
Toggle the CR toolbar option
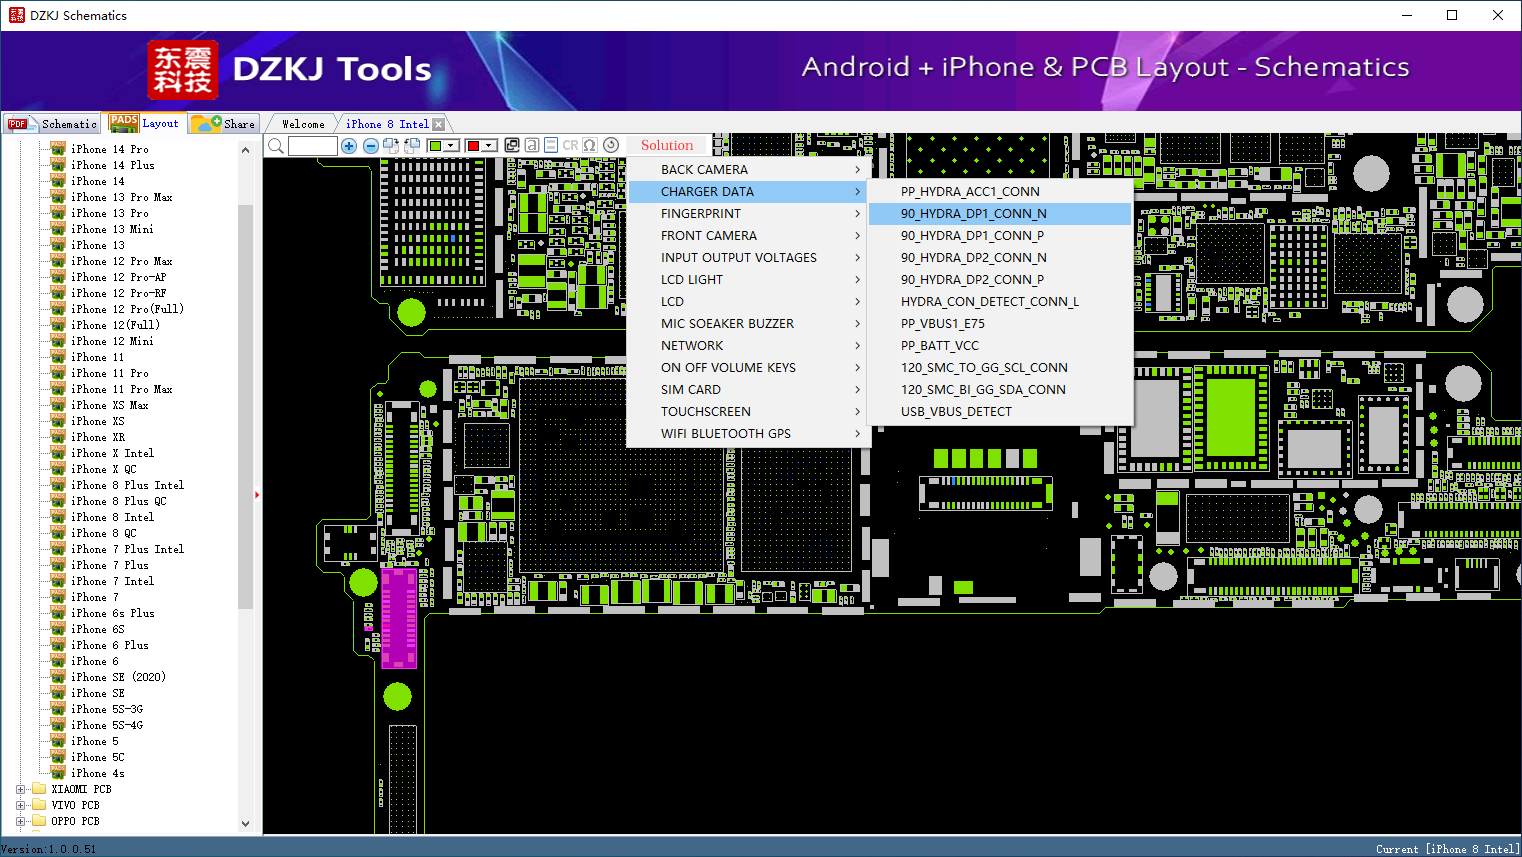[570, 145]
